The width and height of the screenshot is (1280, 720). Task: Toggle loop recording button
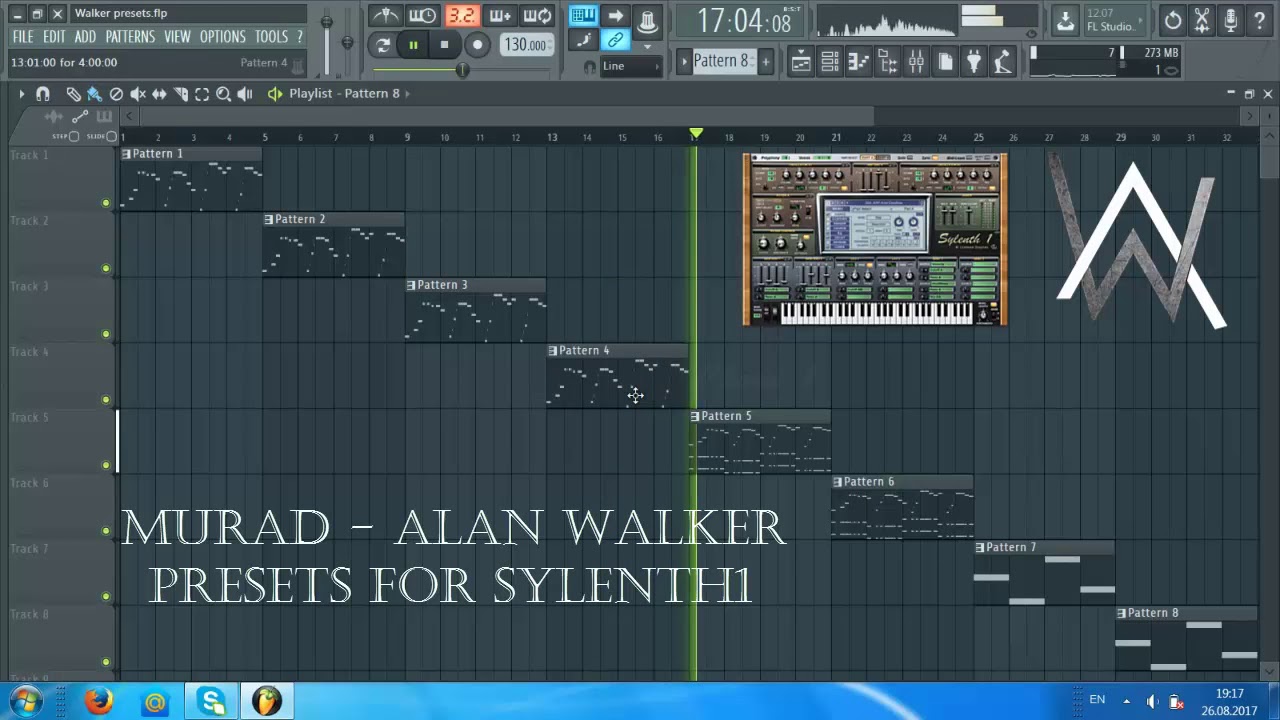click(537, 16)
